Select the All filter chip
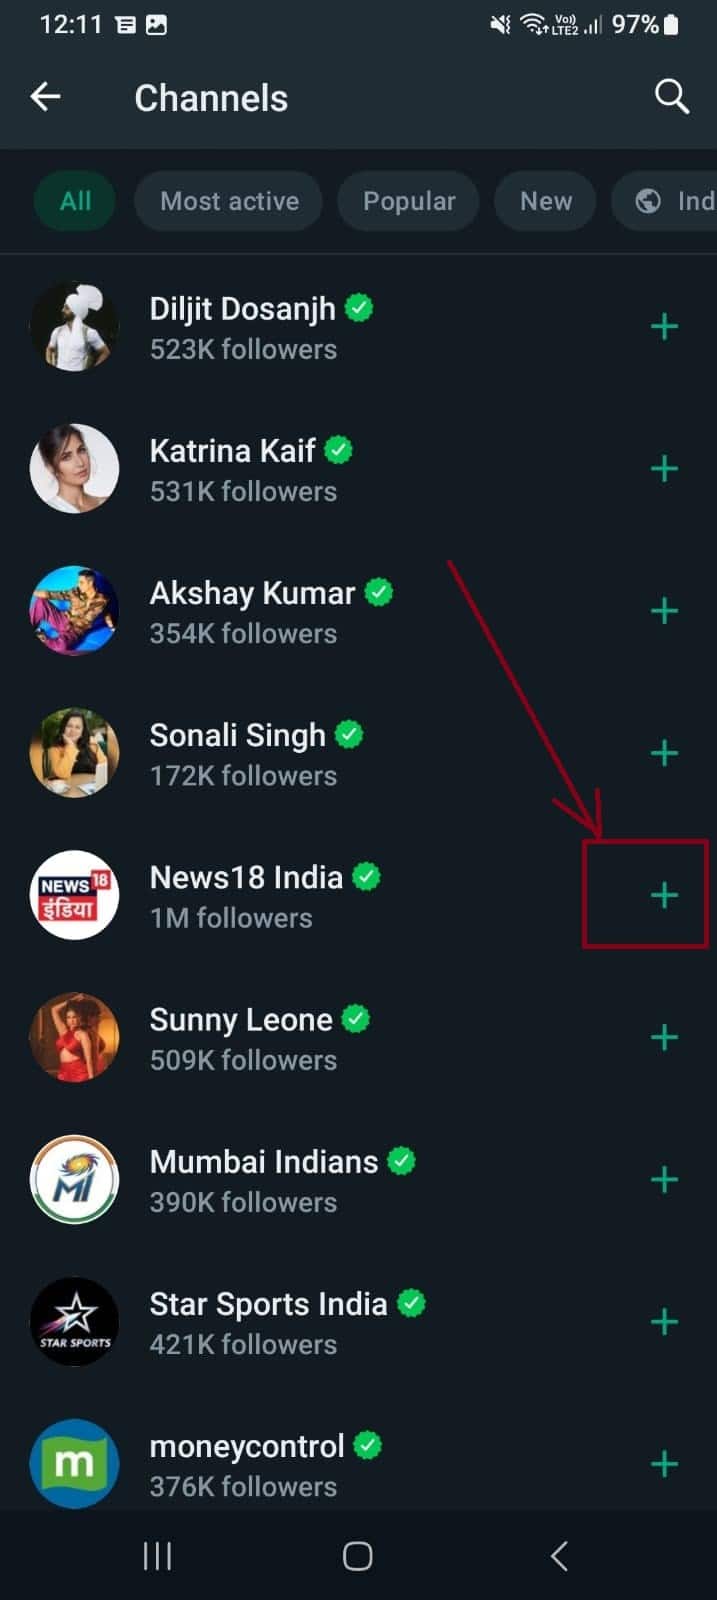This screenshot has height=1600, width=717. pos(75,201)
